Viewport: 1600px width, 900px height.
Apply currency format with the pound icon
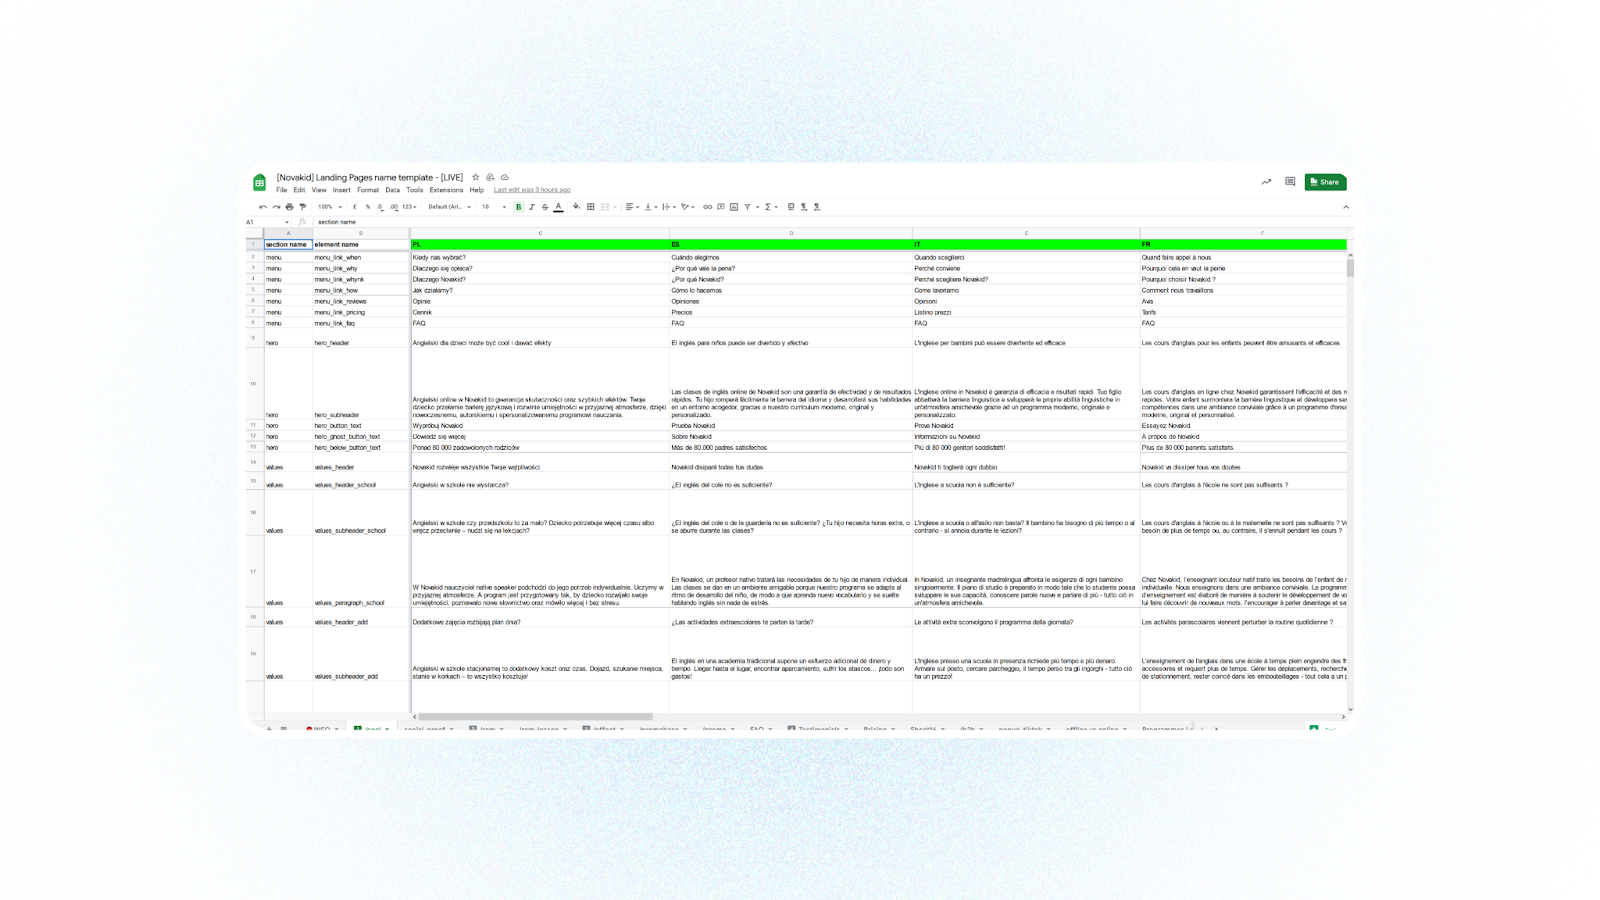355,207
